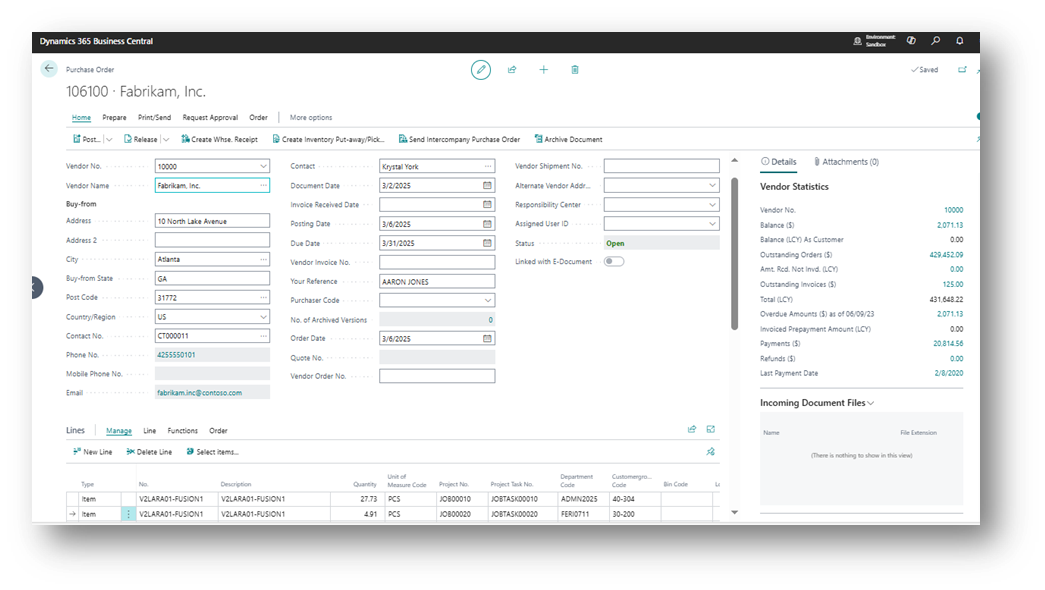The height and width of the screenshot is (590, 1045).
Task: Open Payments value 20,814.56
Action: (x=948, y=343)
